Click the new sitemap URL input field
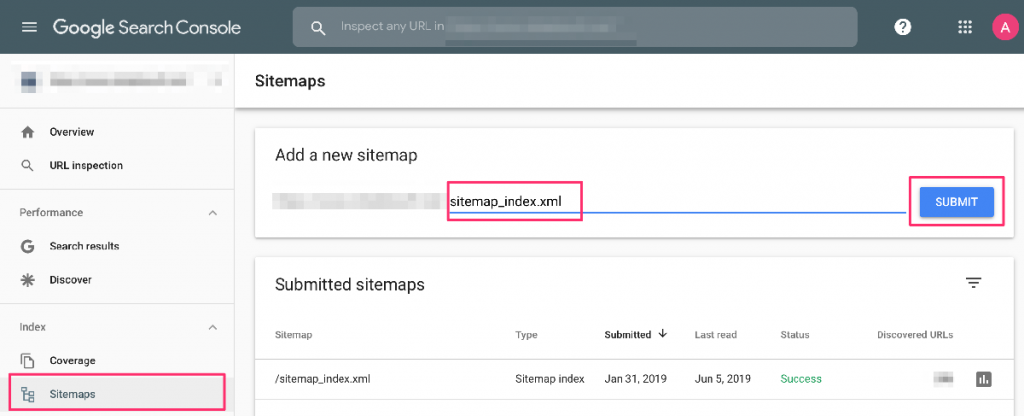 point(677,202)
